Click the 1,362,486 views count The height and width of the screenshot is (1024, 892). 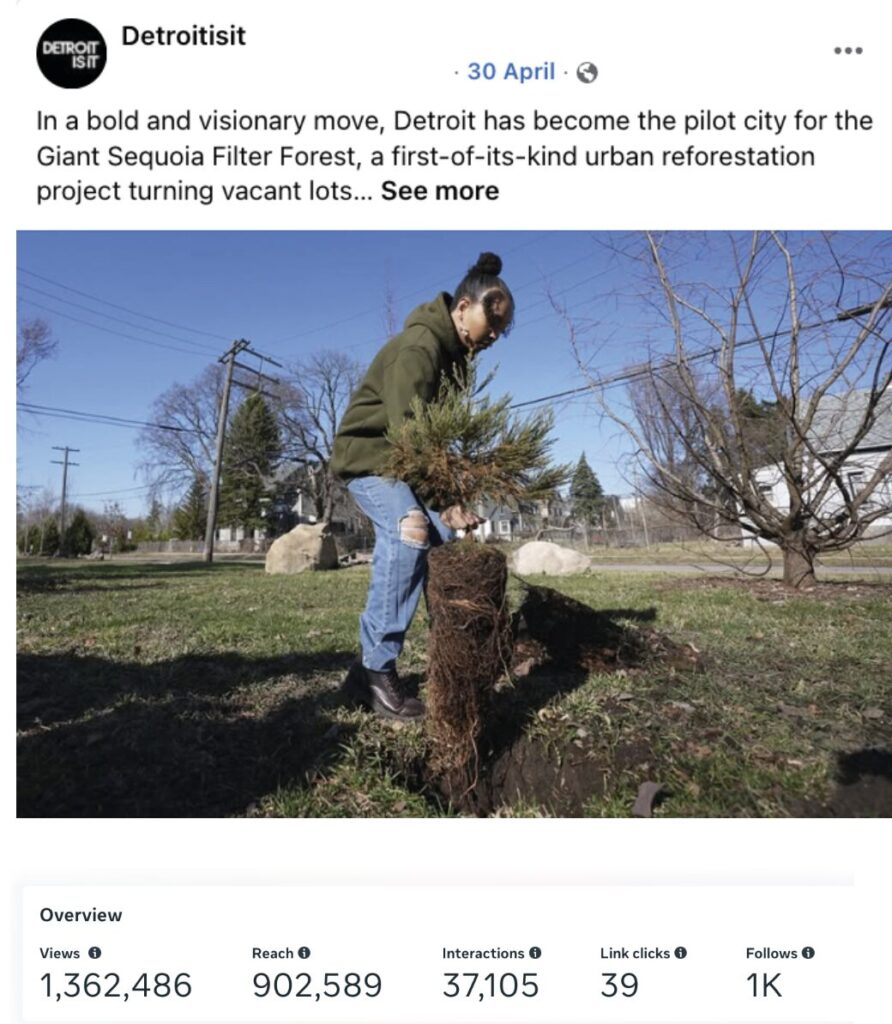point(115,986)
